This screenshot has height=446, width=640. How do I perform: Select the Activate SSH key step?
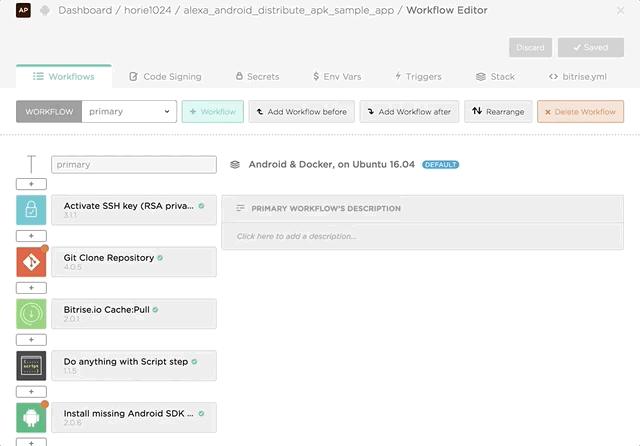coord(134,210)
